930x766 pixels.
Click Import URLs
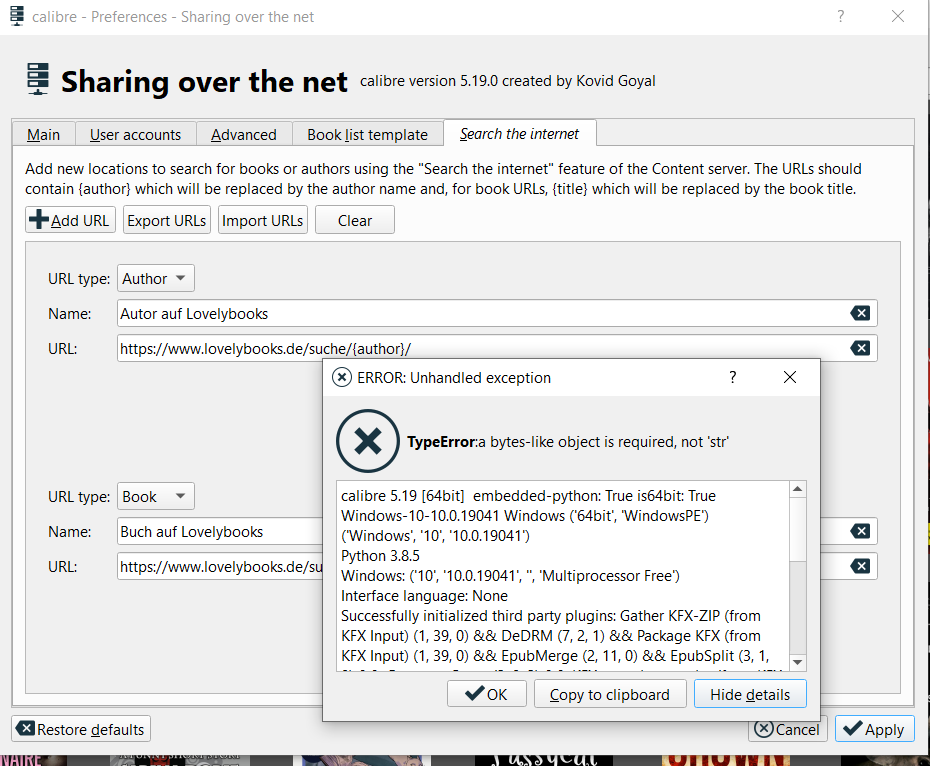tap(263, 220)
